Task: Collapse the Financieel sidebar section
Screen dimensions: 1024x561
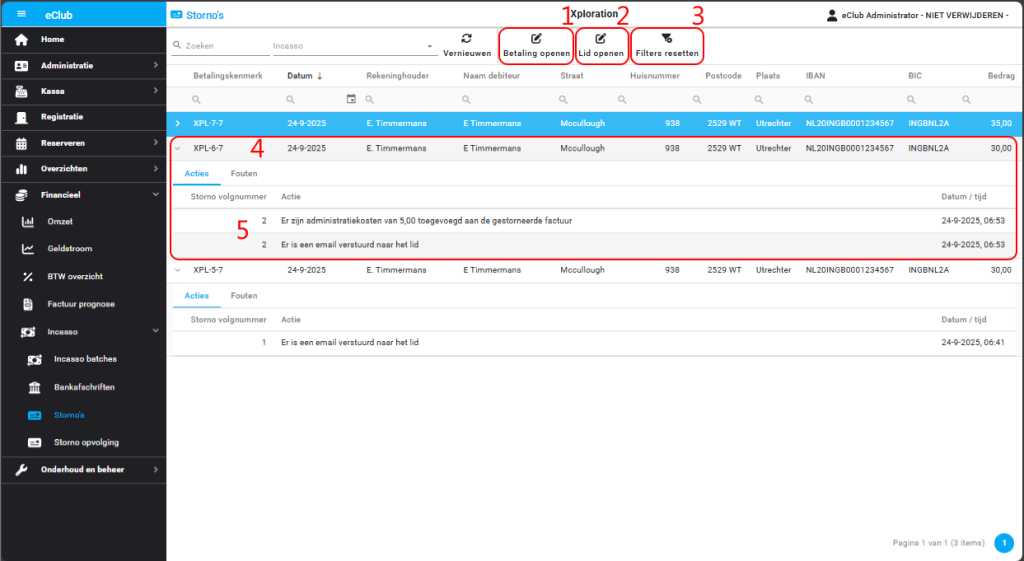Action: 155,195
